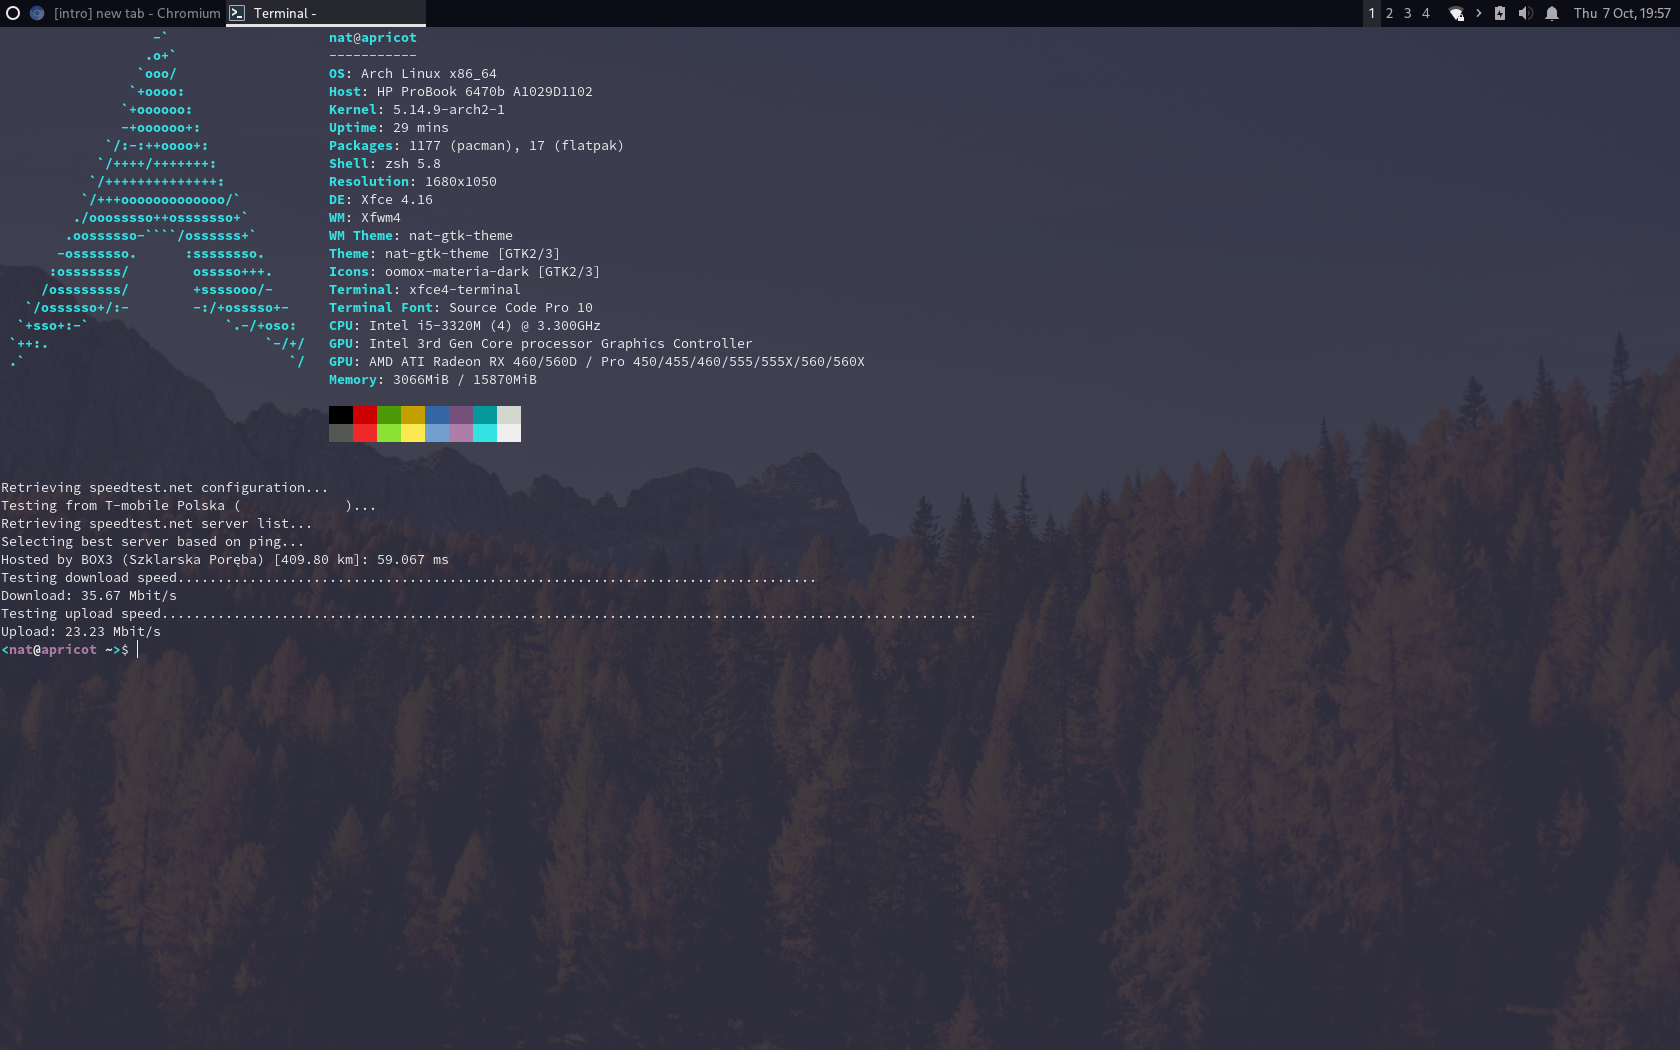Open the Wi-Fi network indicator

click(1456, 13)
